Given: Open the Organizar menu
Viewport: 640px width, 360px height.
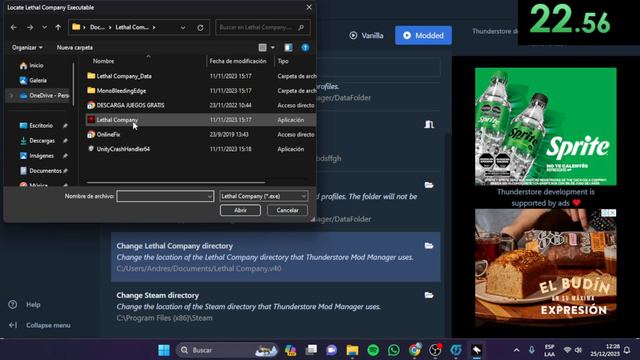Looking at the screenshot, I should (x=27, y=47).
